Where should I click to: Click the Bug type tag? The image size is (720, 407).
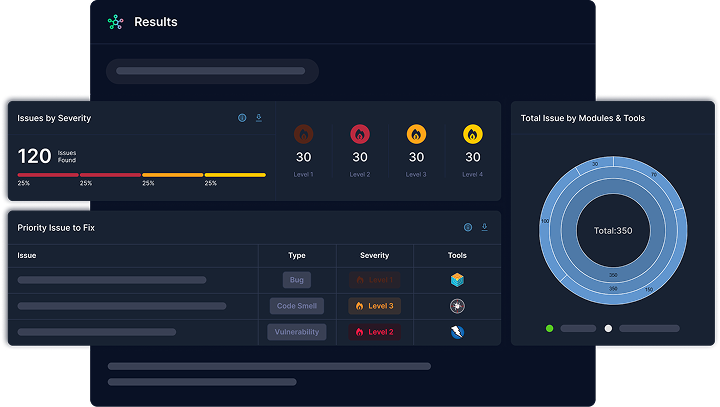pyautogui.click(x=297, y=280)
